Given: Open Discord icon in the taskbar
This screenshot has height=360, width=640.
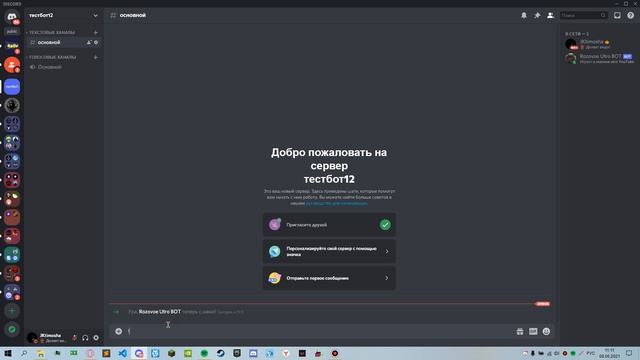Looking at the screenshot, I should click(x=253, y=353).
